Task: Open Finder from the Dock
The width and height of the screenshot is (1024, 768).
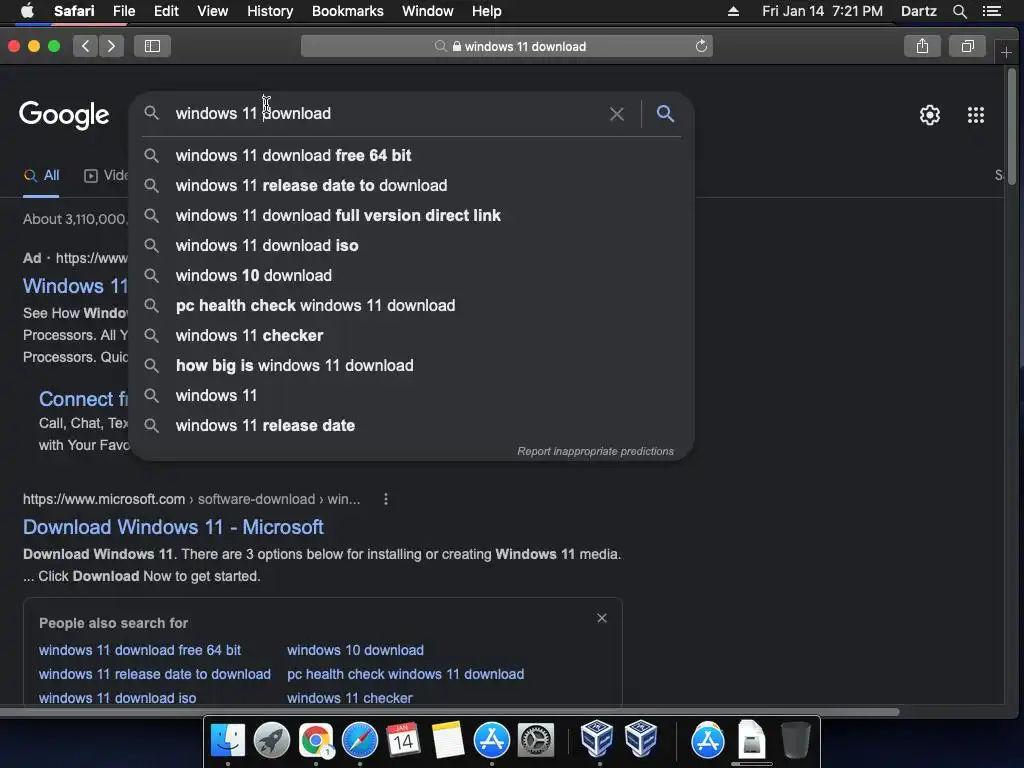Action: point(228,740)
